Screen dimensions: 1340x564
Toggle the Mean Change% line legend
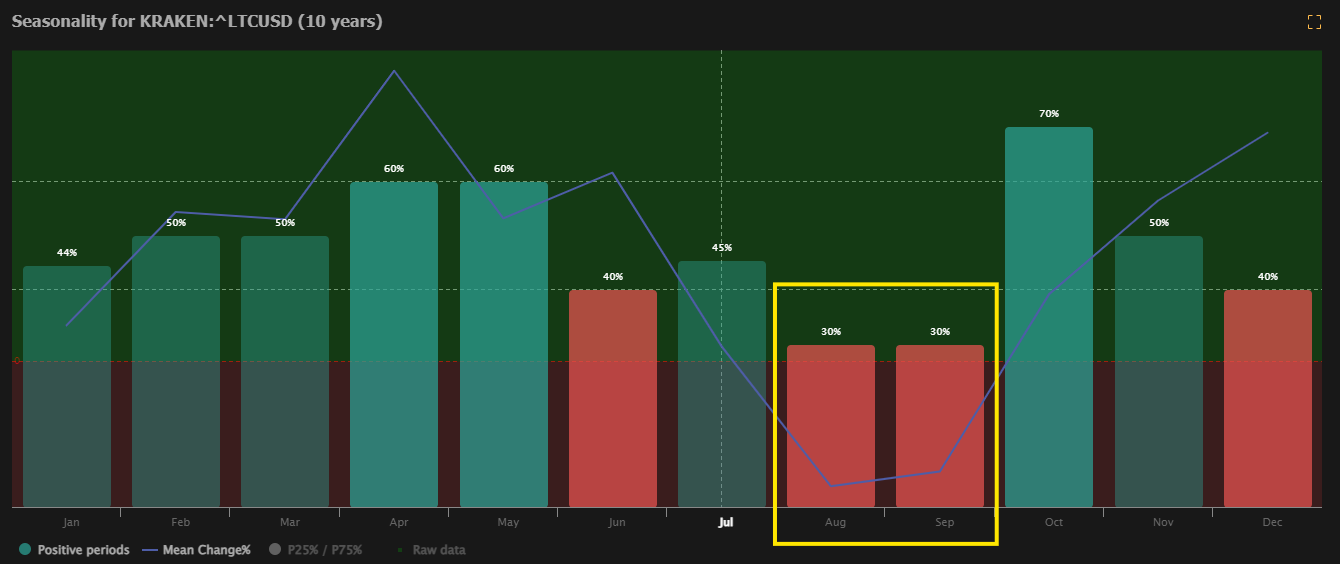[196, 550]
